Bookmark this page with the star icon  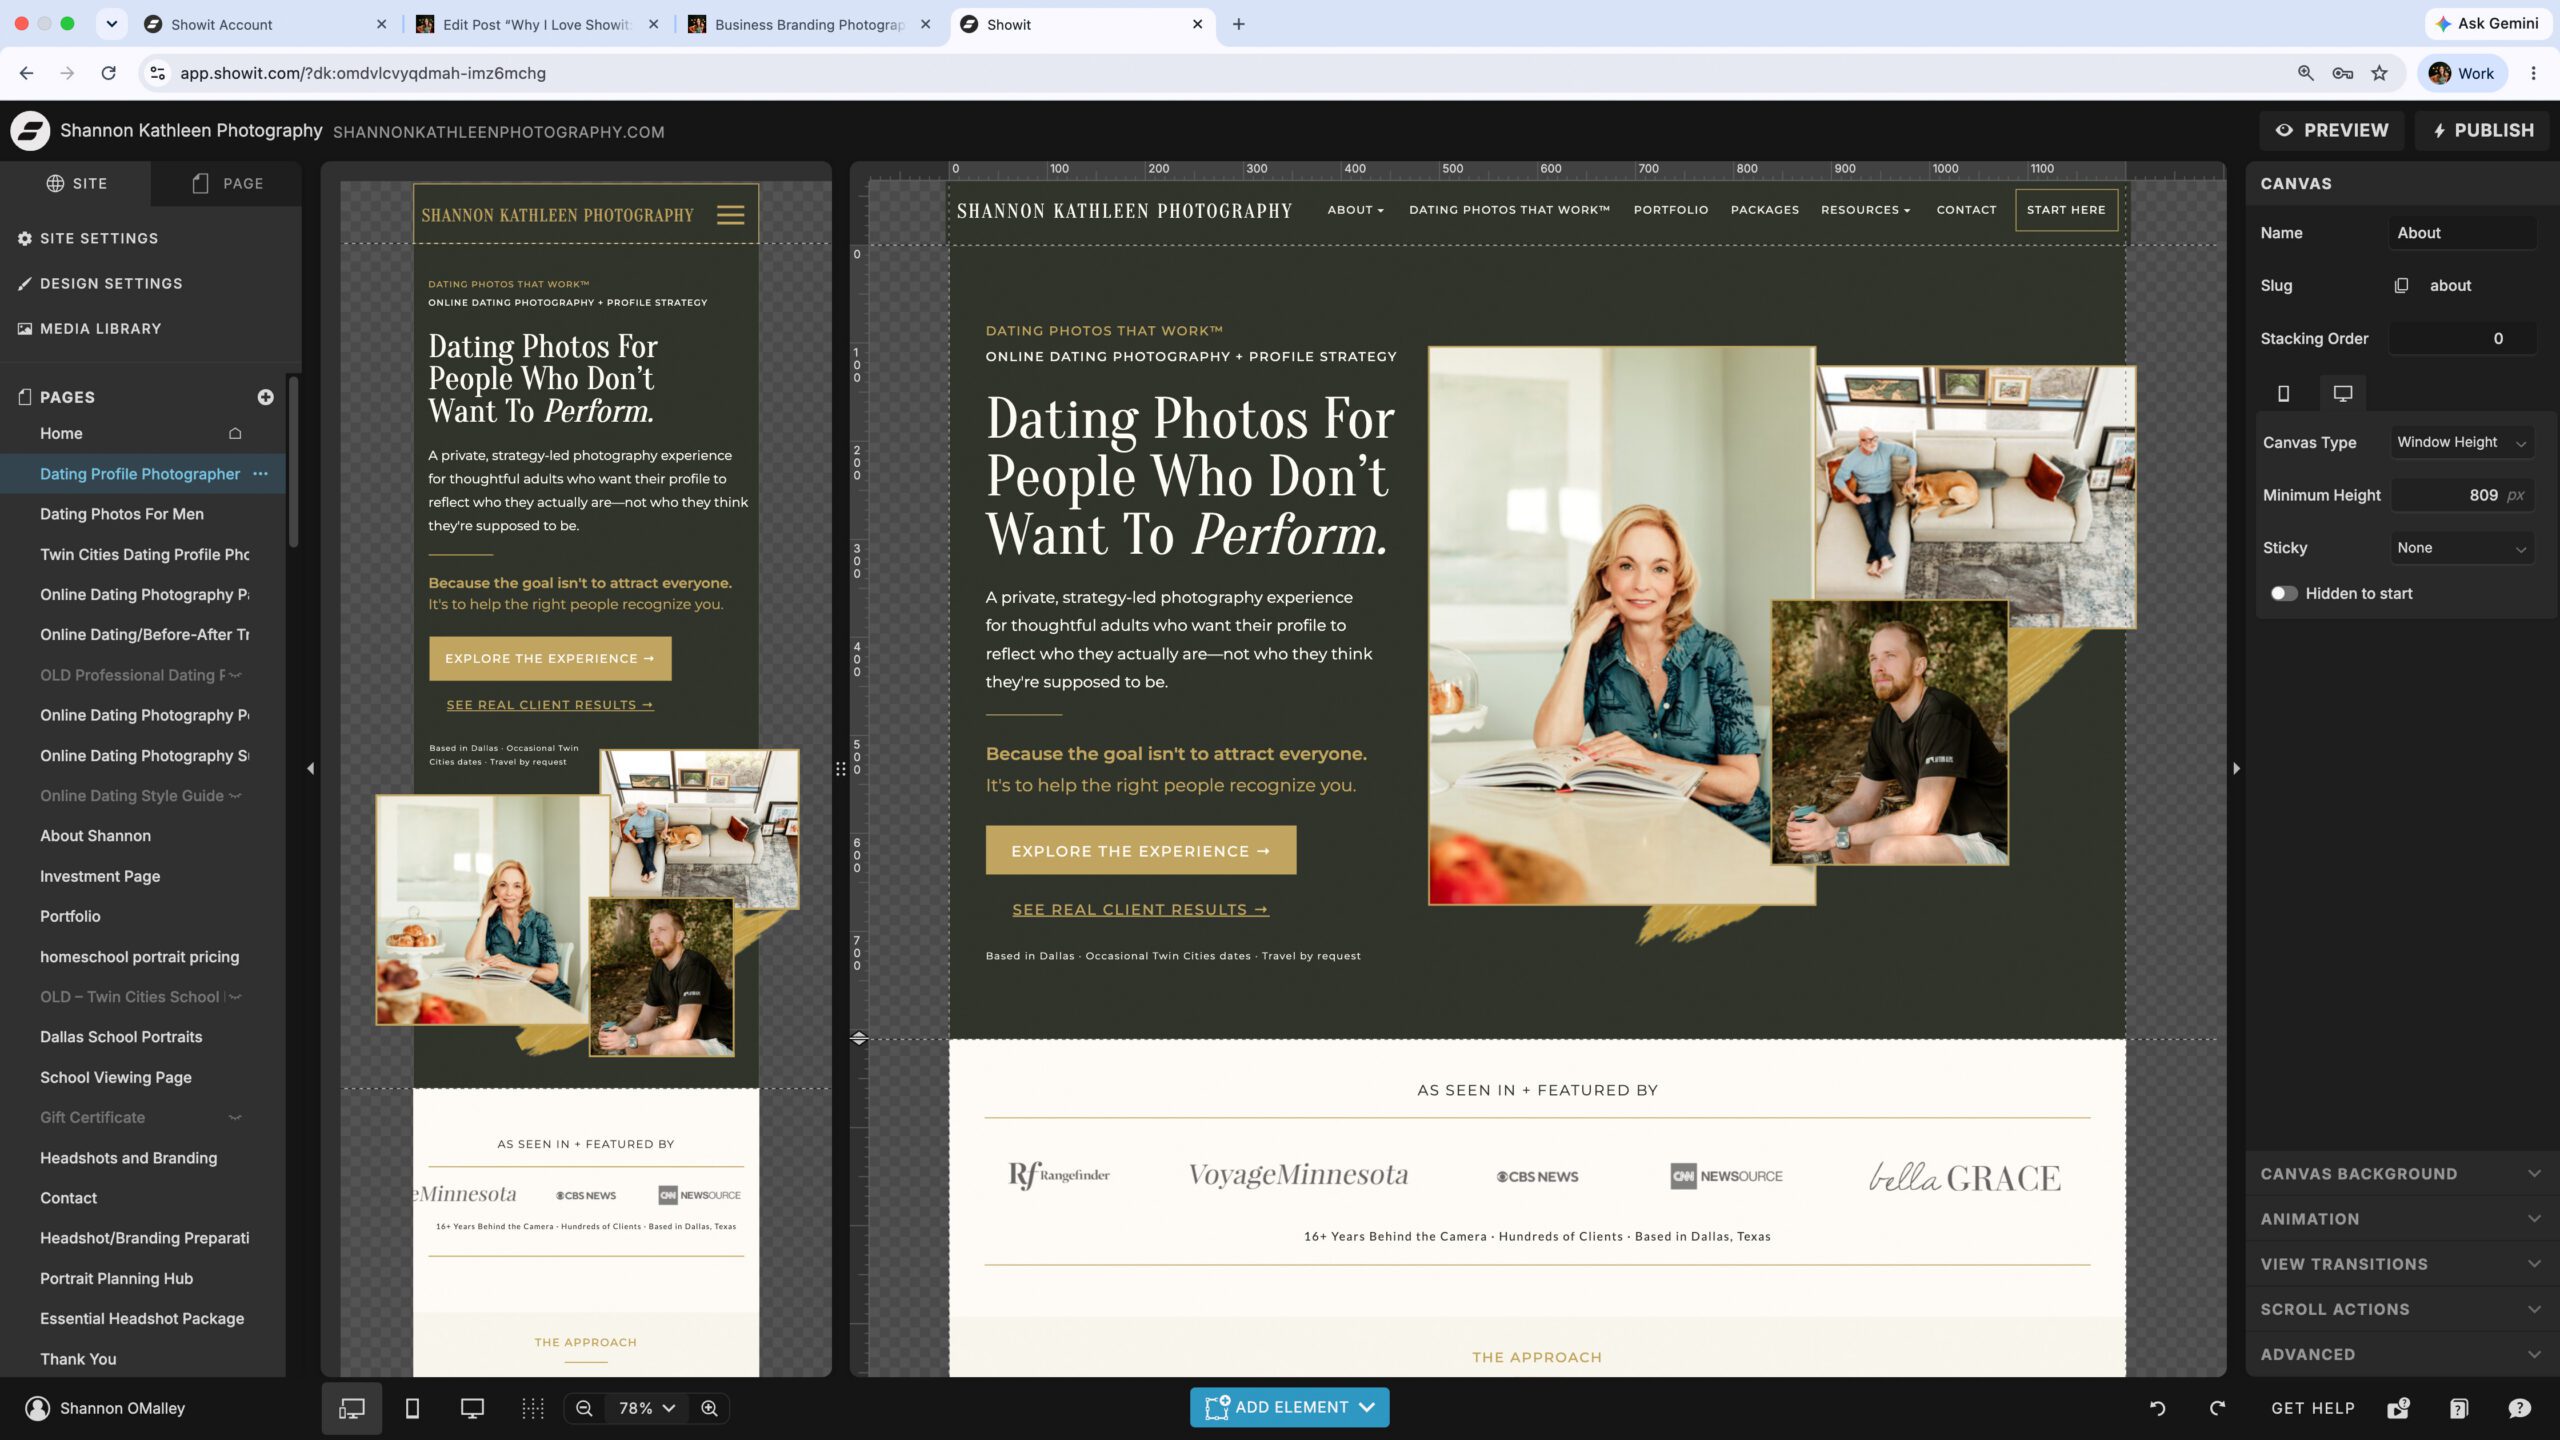2380,73
